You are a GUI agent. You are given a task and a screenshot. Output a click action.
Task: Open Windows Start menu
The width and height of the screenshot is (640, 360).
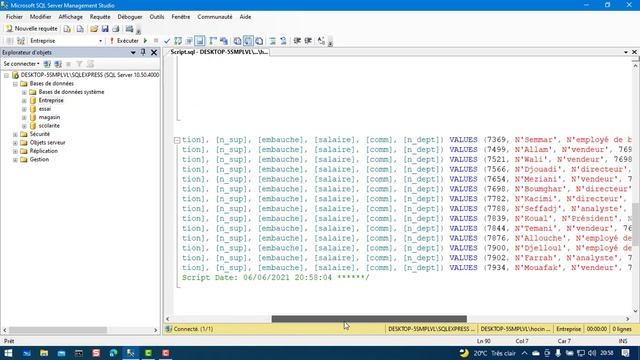point(8,353)
